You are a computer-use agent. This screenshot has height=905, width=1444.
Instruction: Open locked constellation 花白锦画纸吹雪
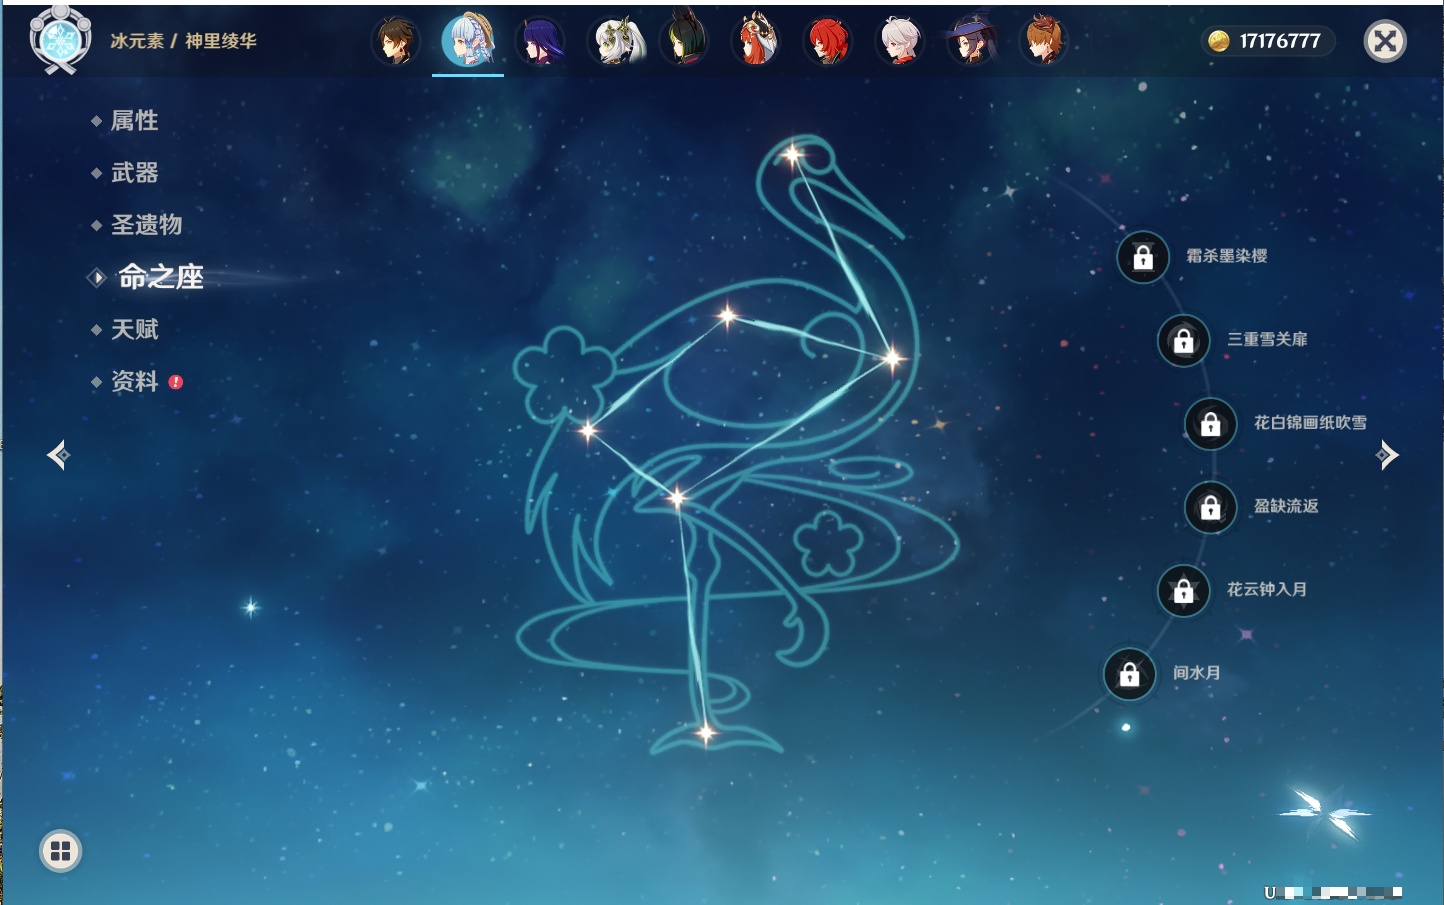pos(1210,423)
